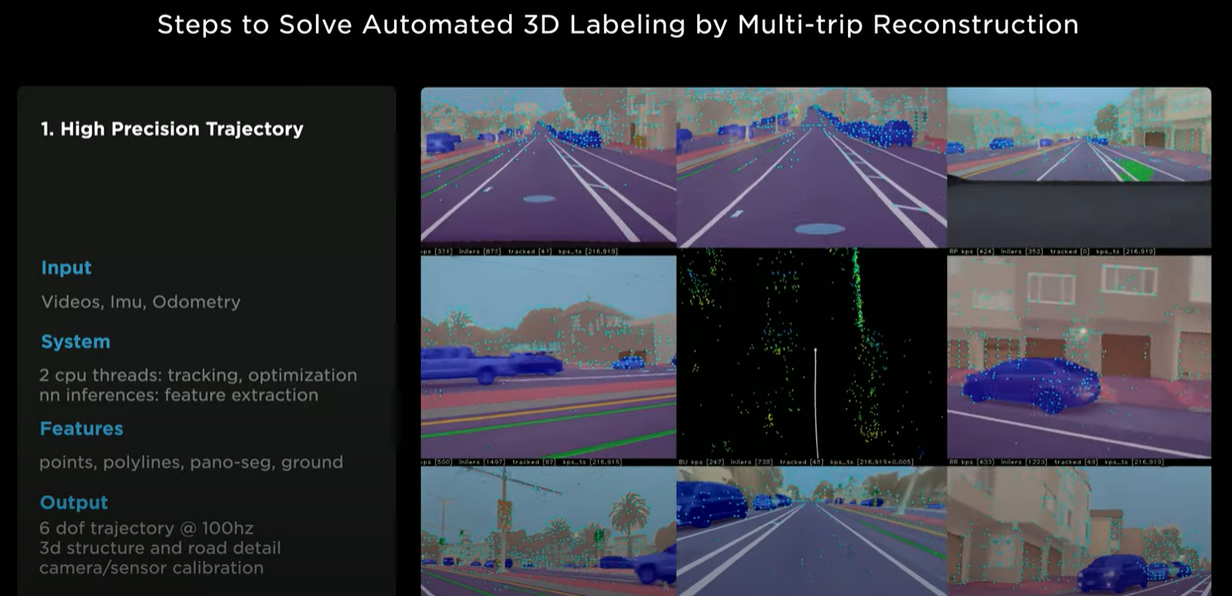Click the Input section heading
Screen dimensions: 1232x596
pos(66,268)
